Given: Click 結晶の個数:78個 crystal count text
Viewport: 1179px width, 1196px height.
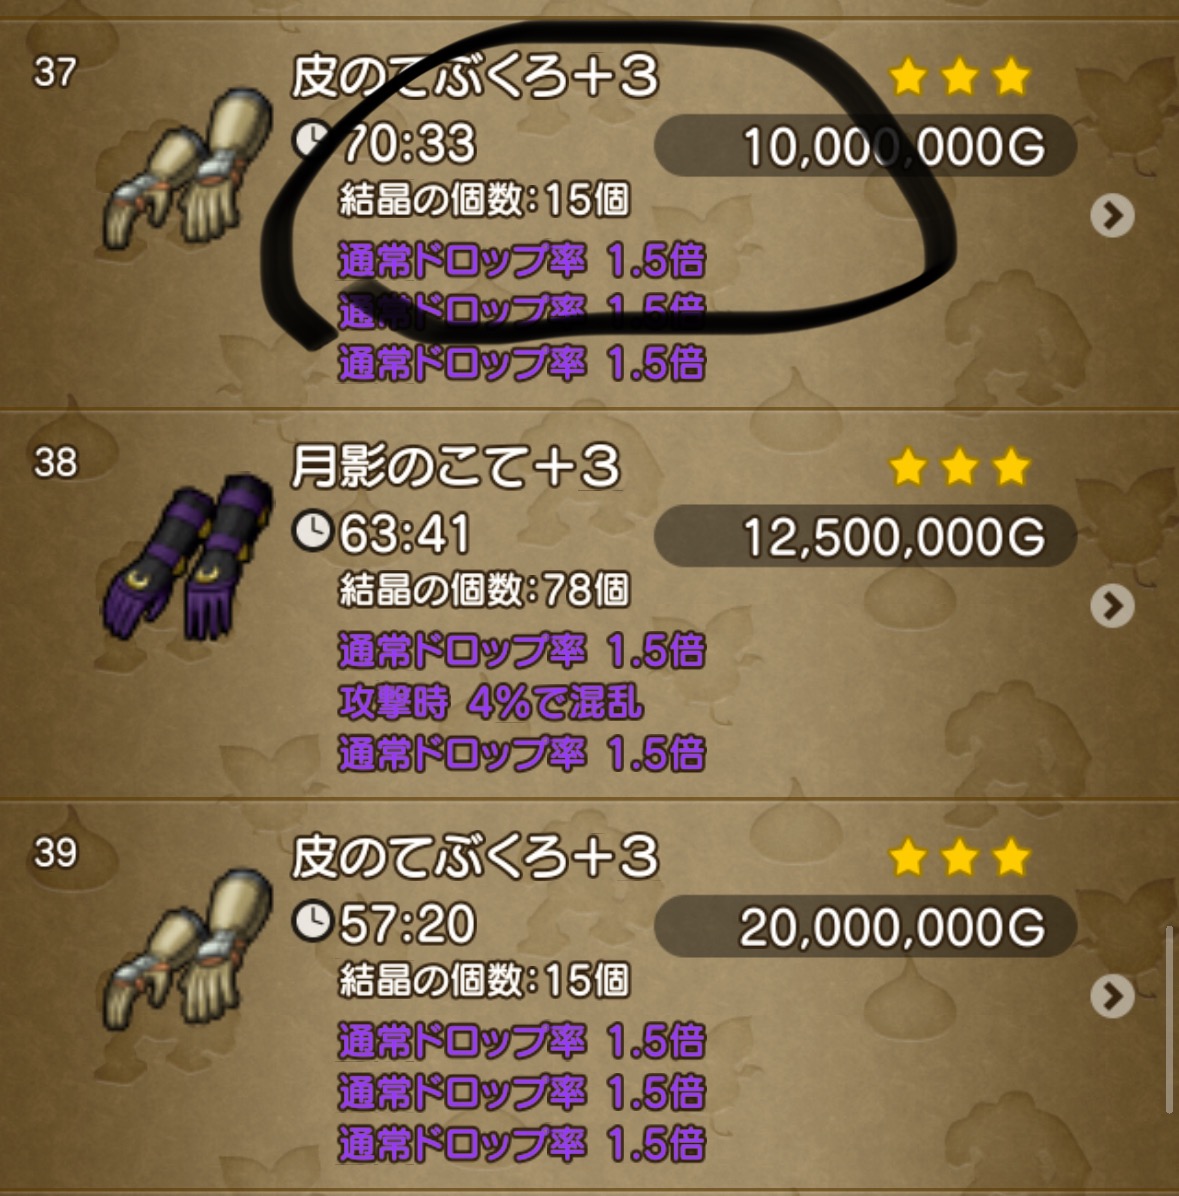Looking at the screenshot, I should [x=484, y=590].
